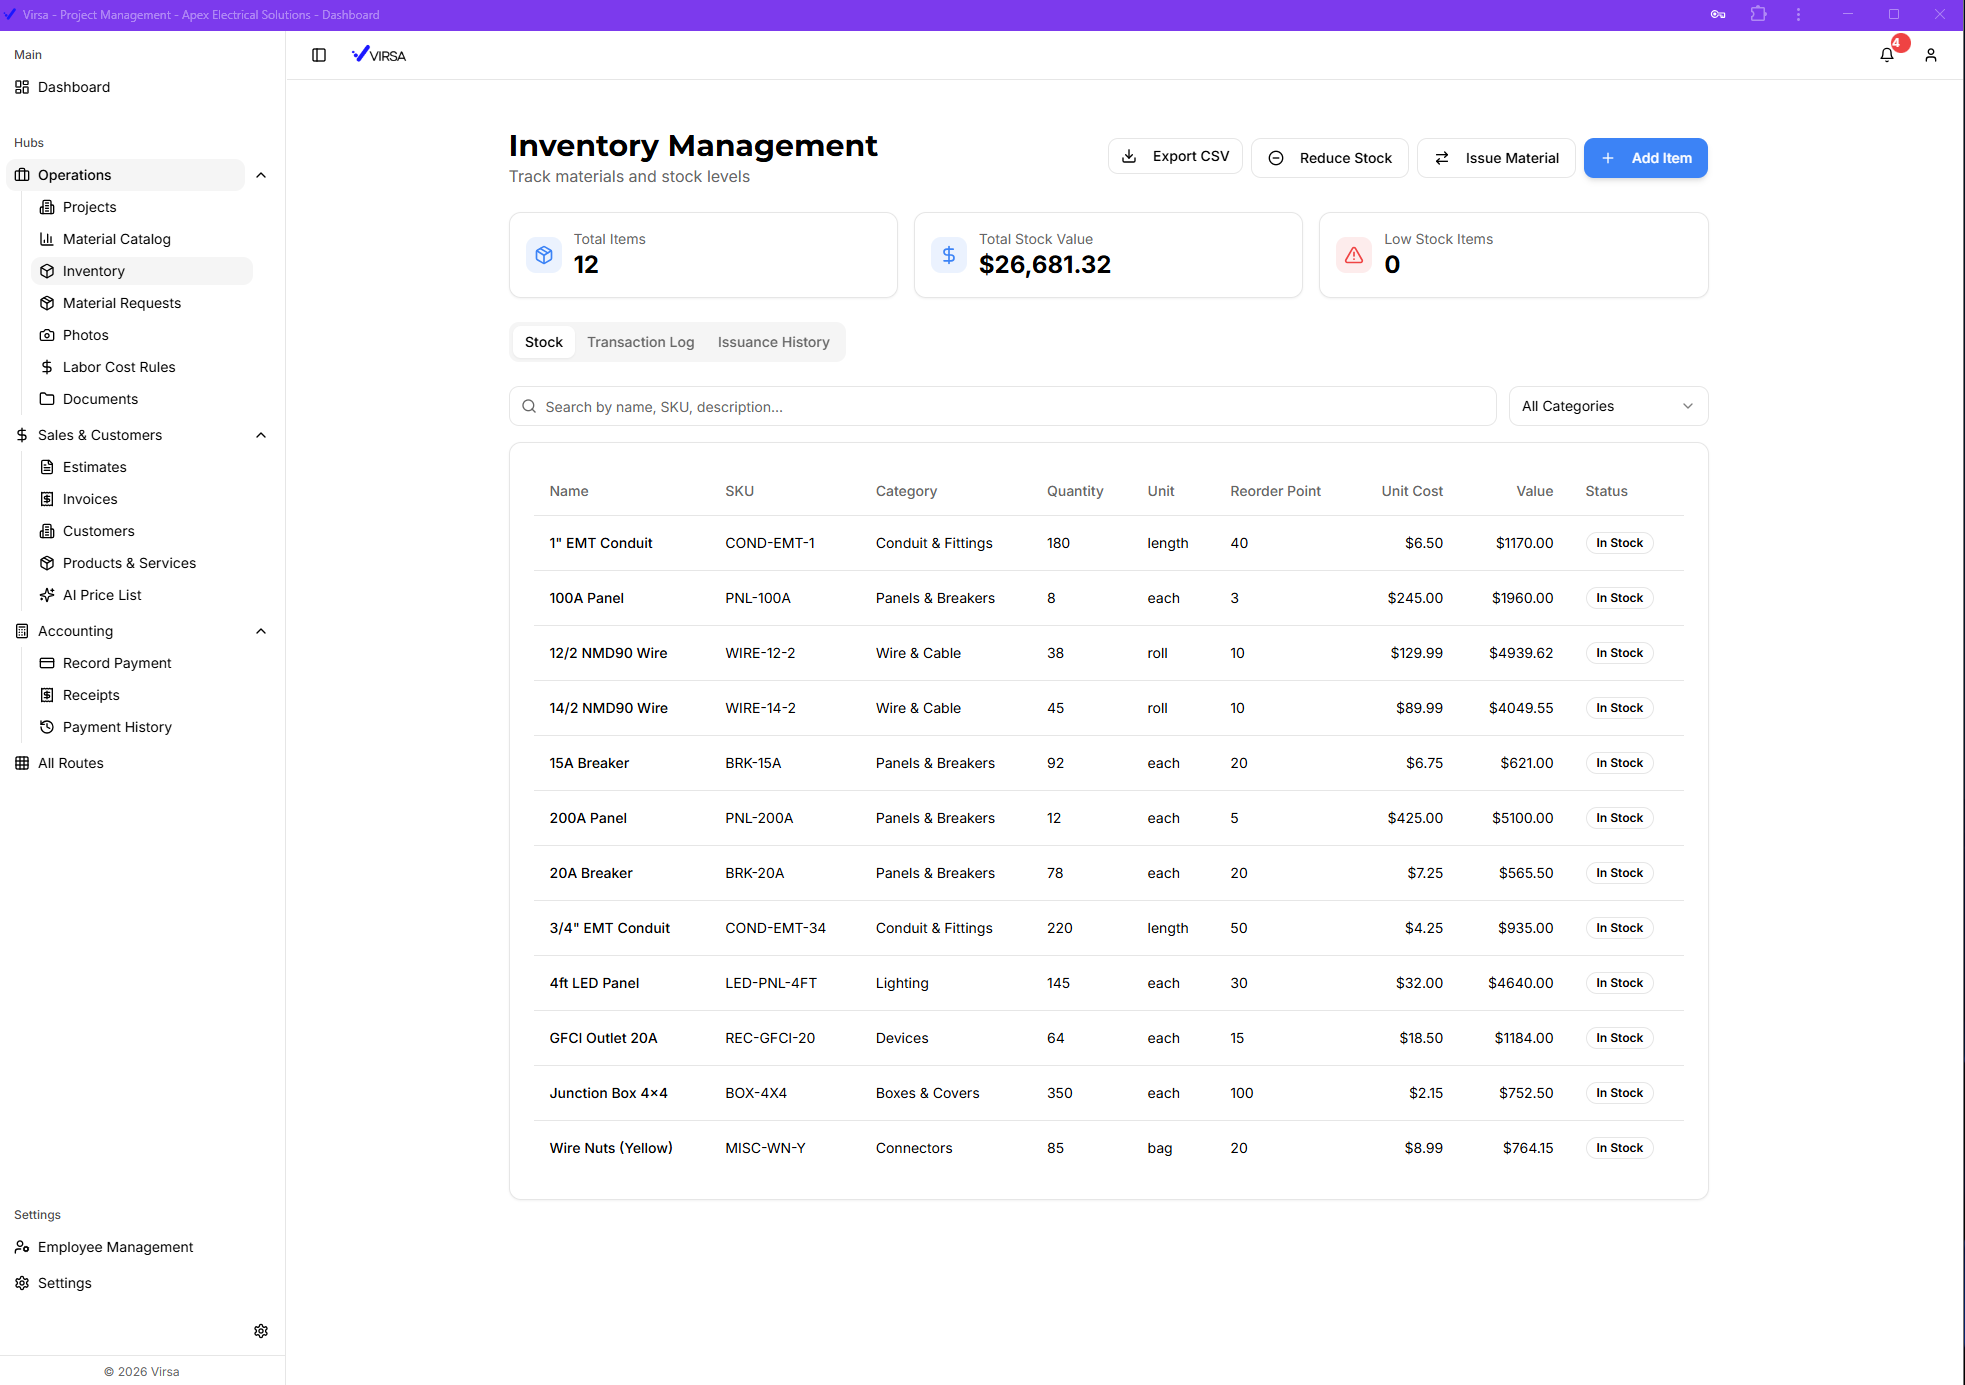Click the Status column header
This screenshot has width=1965, height=1385.
(1606, 491)
